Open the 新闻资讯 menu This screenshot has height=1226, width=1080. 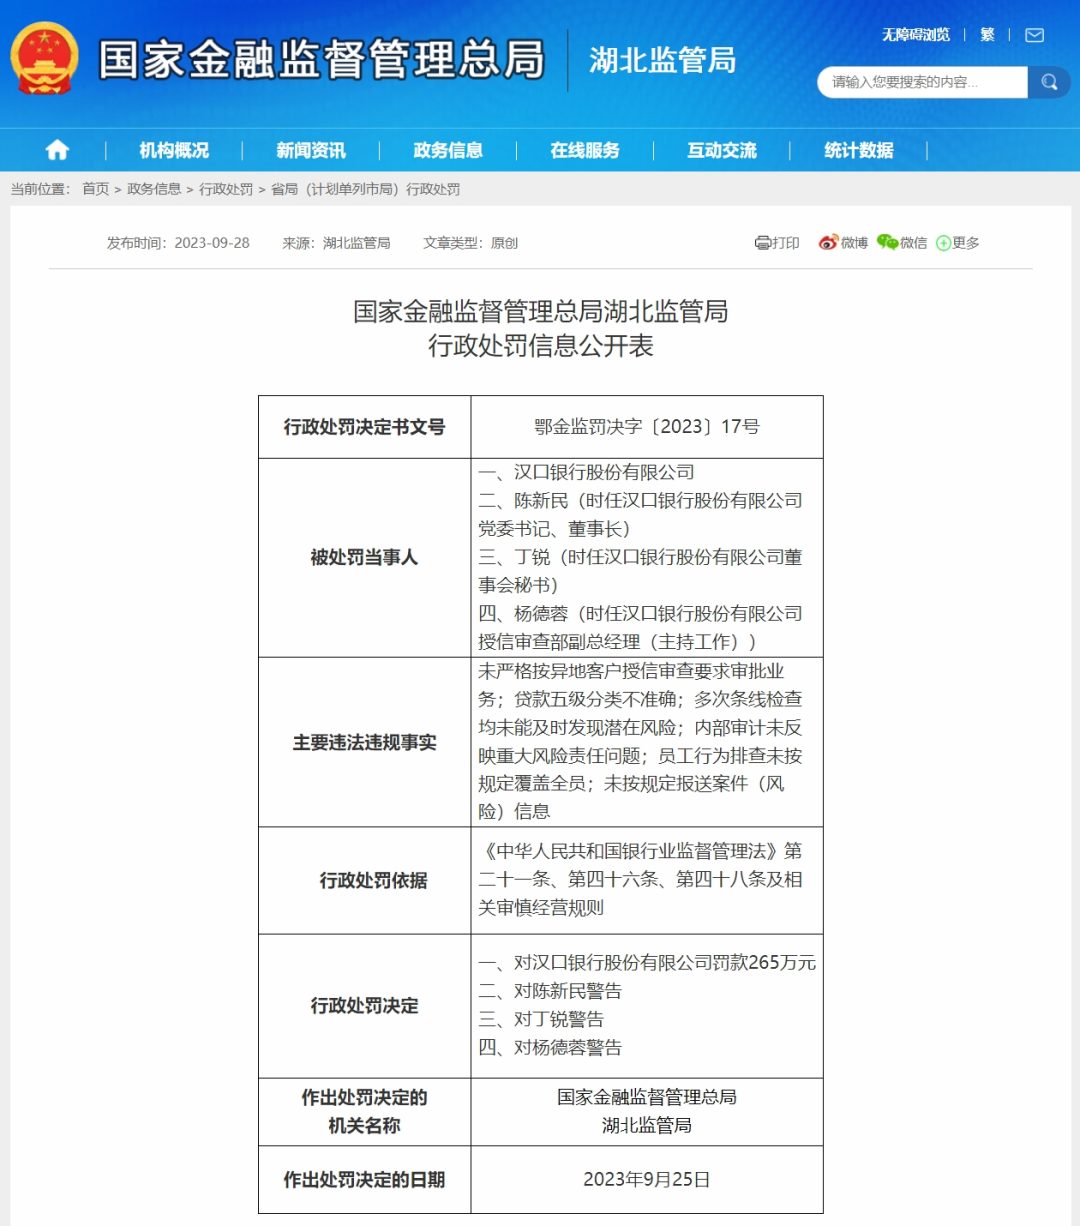tap(311, 150)
